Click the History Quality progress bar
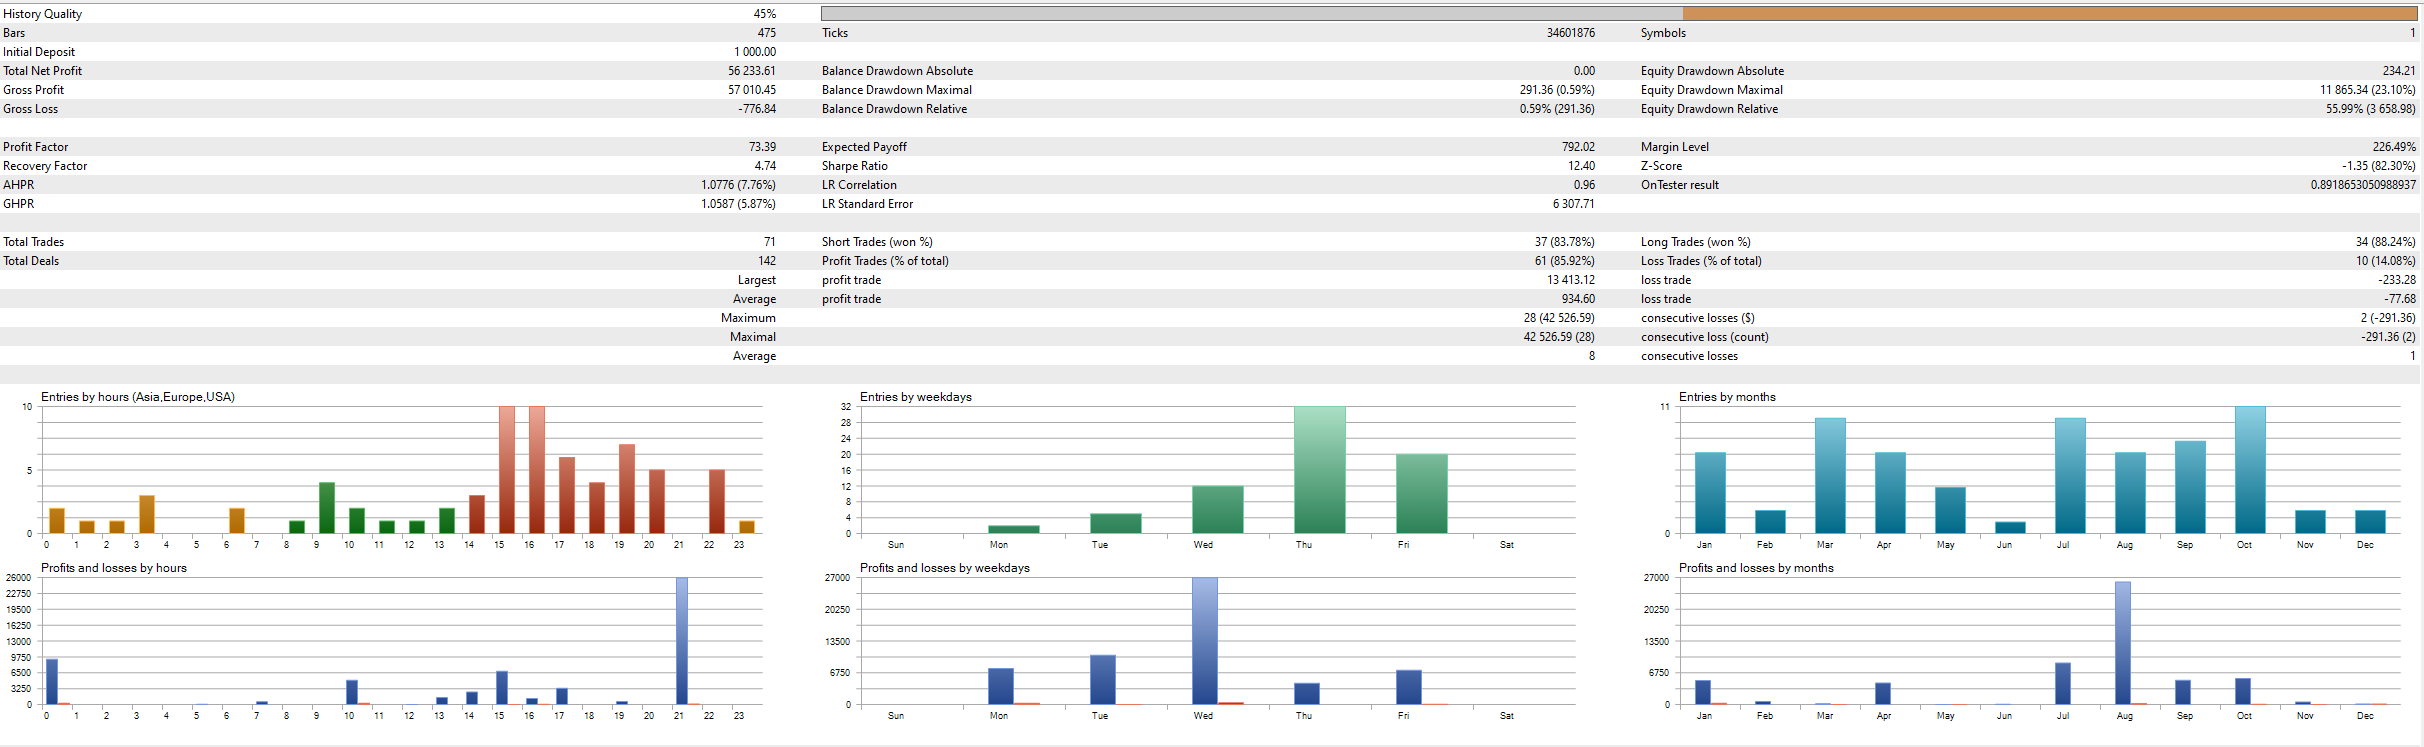The width and height of the screenshot is (2424, 747). [1619, 14]
